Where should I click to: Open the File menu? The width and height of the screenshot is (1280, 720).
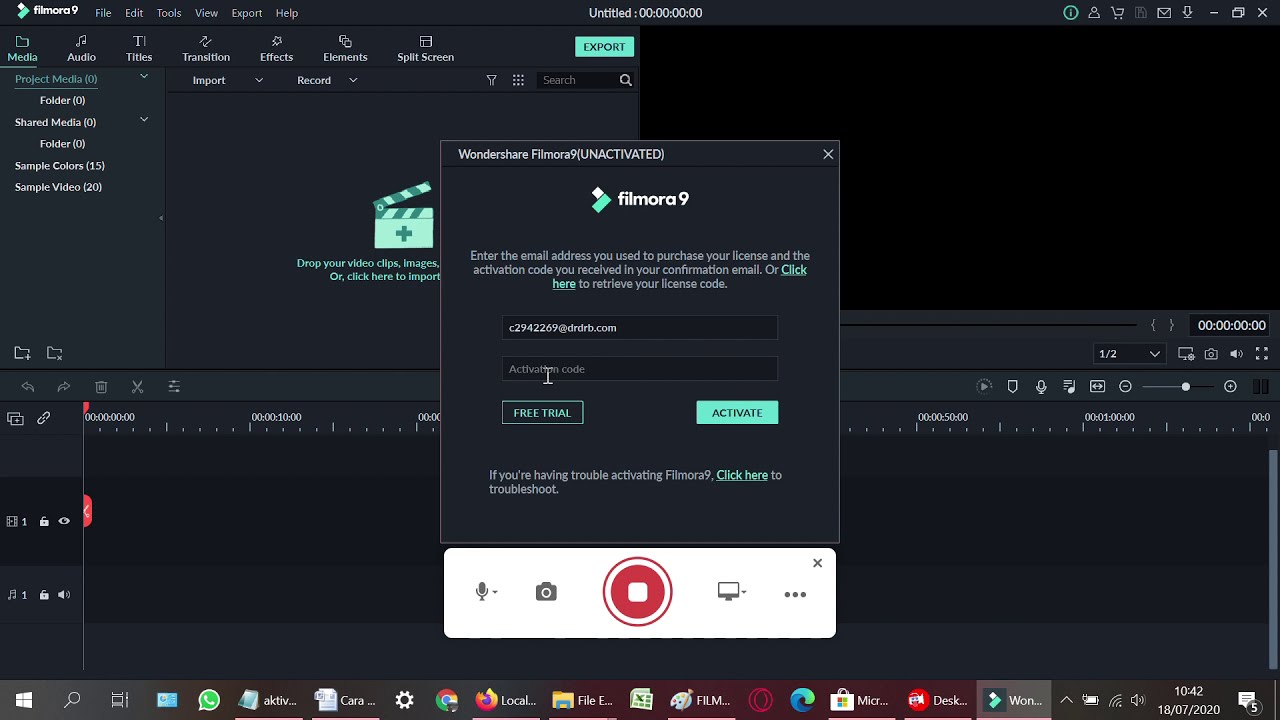[x=103, y=13]
